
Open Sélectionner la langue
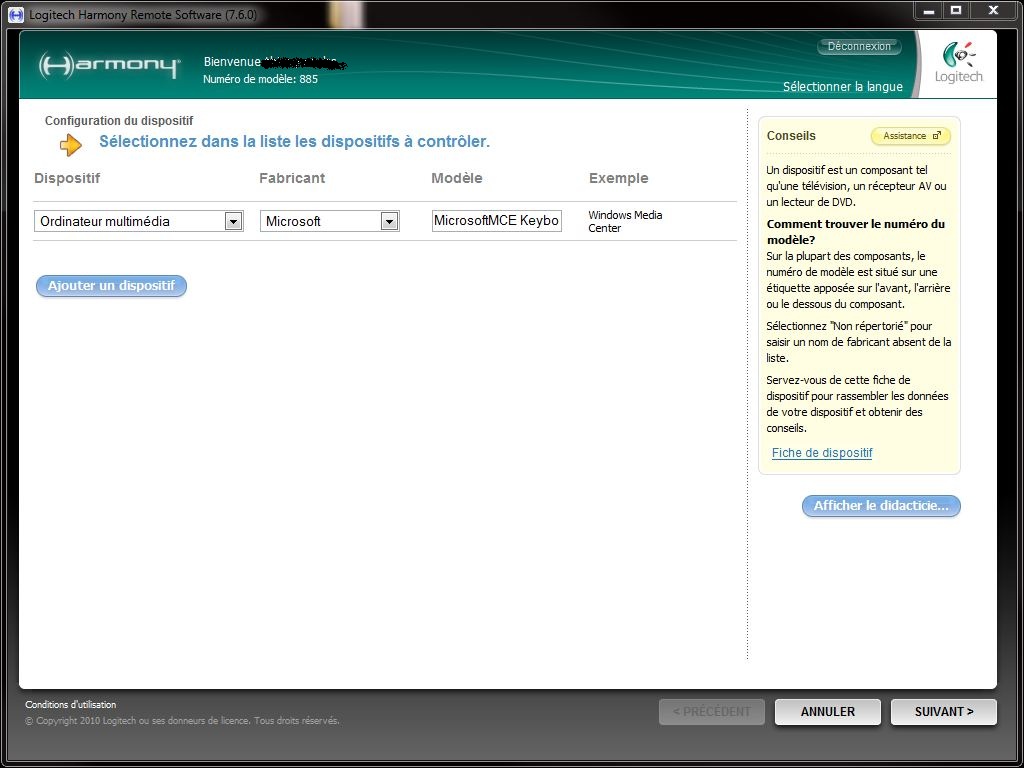point(842,87)
